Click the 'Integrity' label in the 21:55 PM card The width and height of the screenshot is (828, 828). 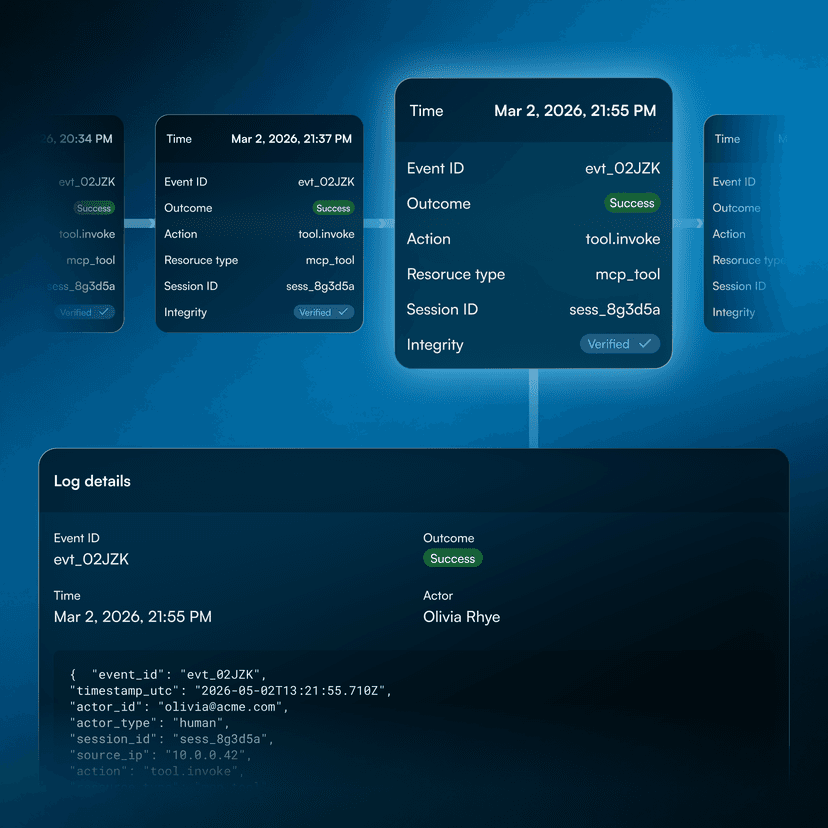coord(435,345)
